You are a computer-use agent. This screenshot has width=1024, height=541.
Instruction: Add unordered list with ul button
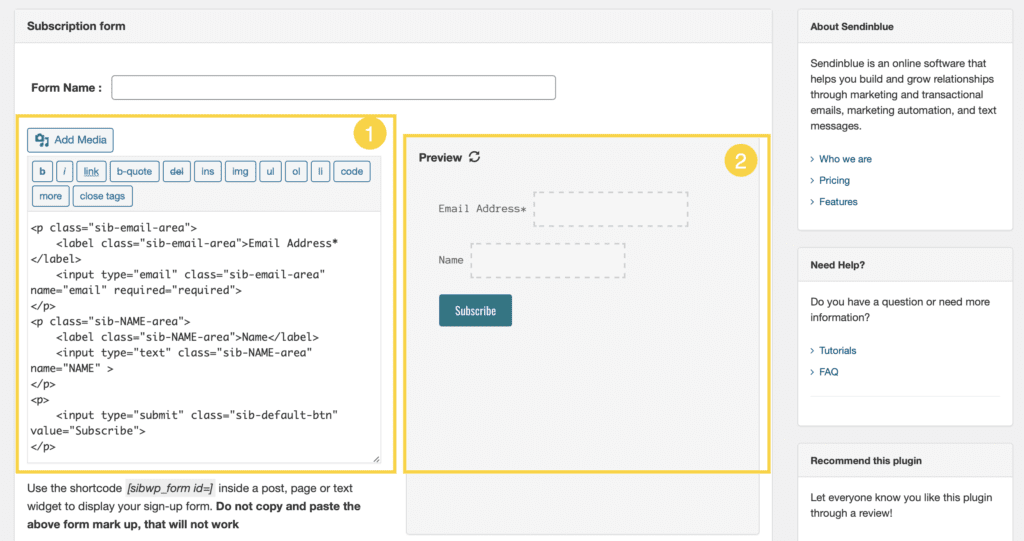270,171
